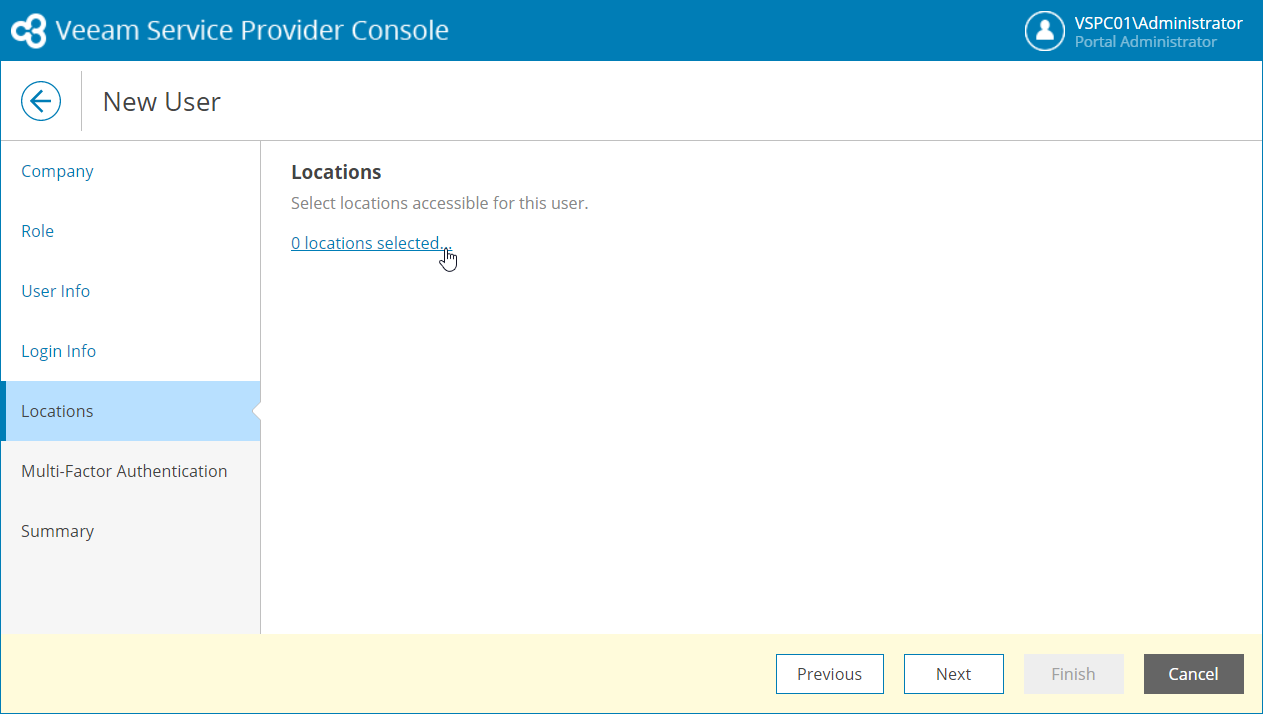Click the Veeam Service Provider Console title
This screenshot has height=714, width=1263.
(252, 31)
